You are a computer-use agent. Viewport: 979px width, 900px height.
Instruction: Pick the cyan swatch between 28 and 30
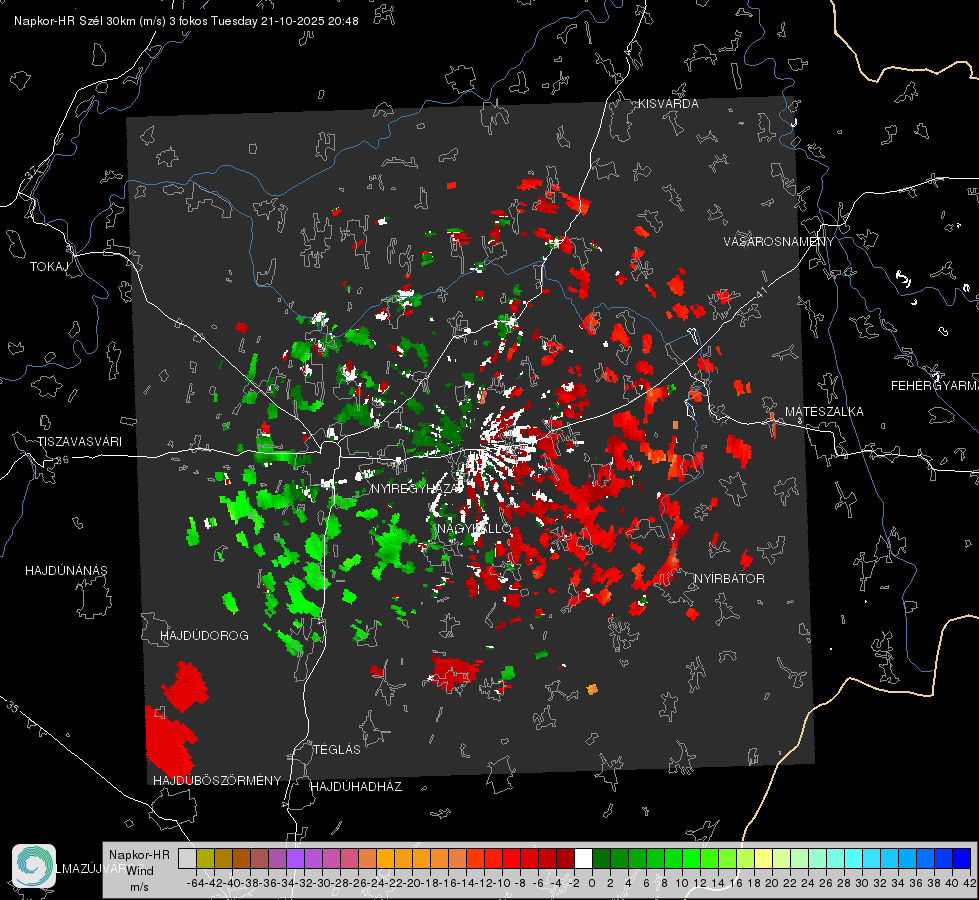(x=854, y=858)
